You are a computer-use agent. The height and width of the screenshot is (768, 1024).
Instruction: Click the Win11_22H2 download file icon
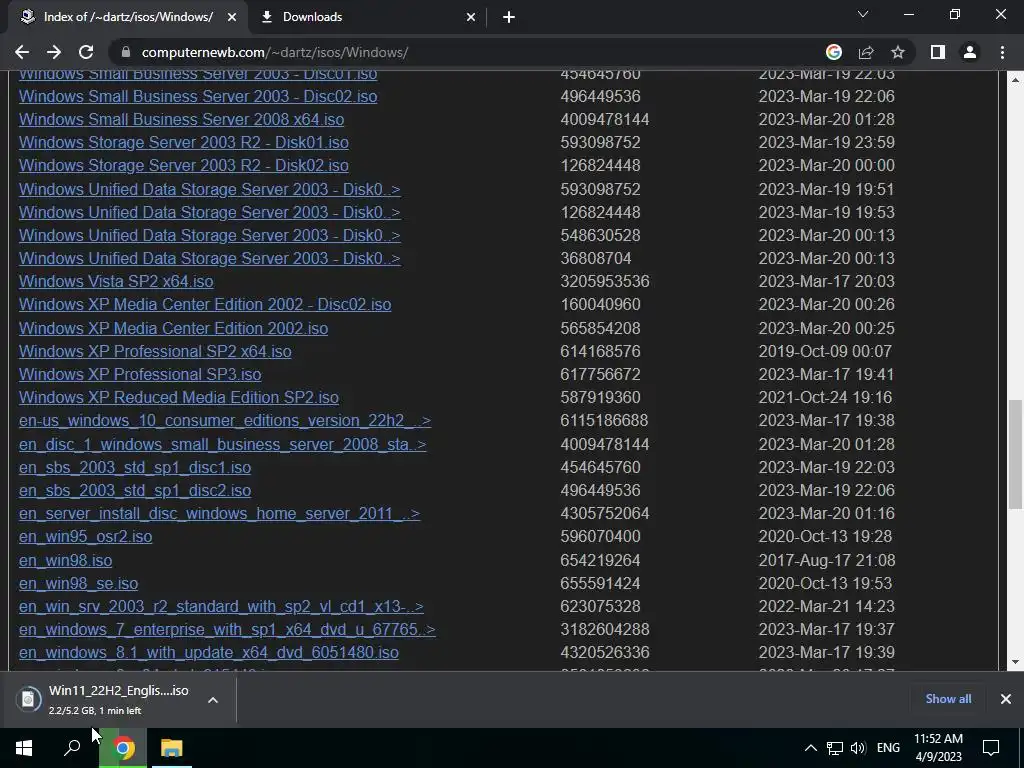click(x=28, y=699)
